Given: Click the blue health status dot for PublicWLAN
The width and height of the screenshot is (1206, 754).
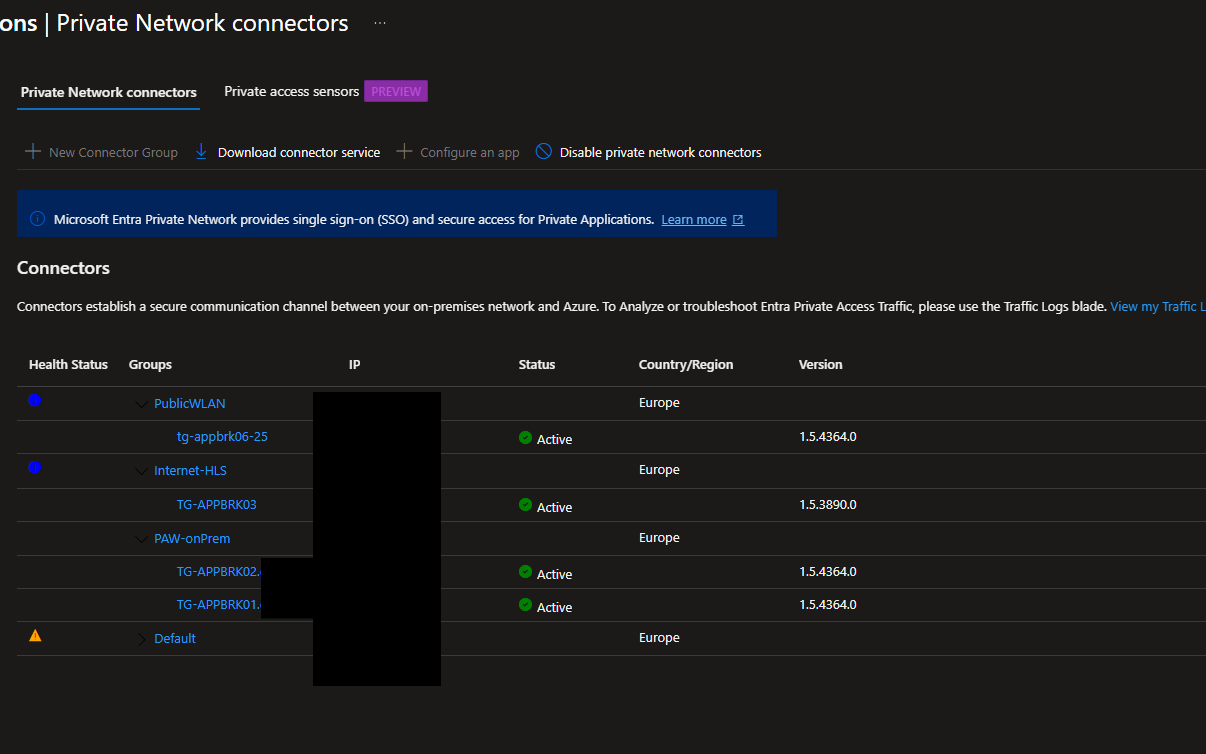Looking at the screenshot, I should click(35, 400).
